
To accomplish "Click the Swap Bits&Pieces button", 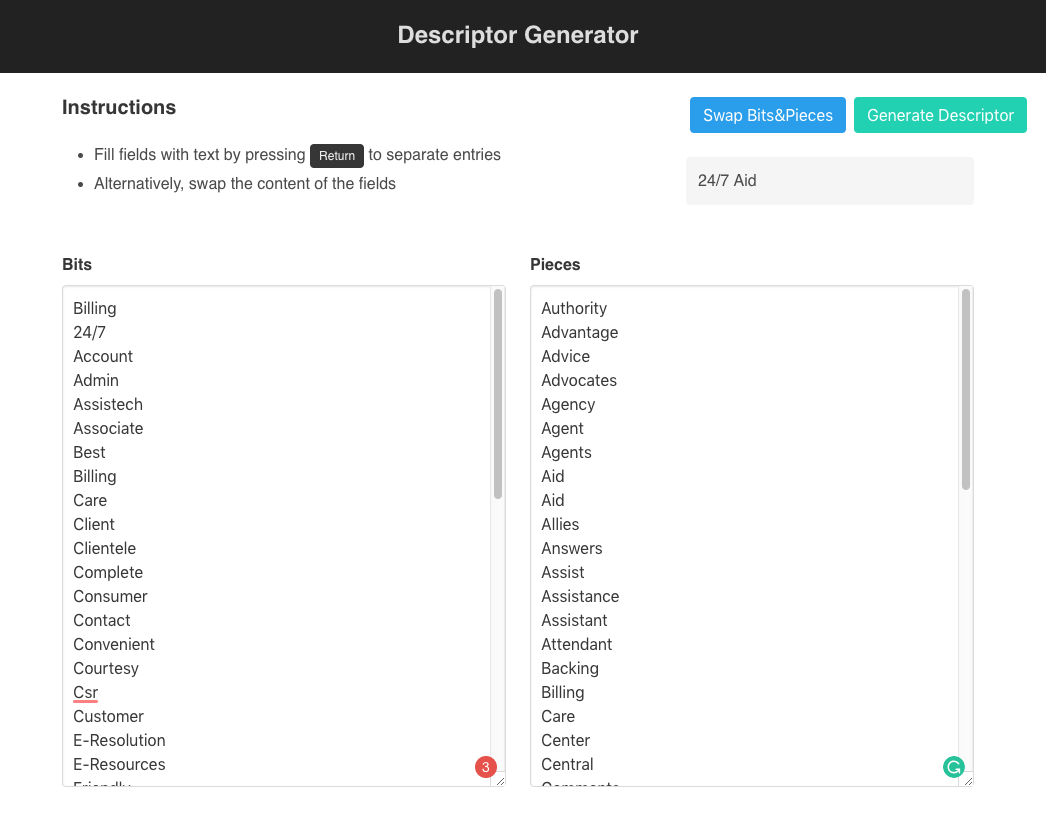I will (x=767, y=115).
